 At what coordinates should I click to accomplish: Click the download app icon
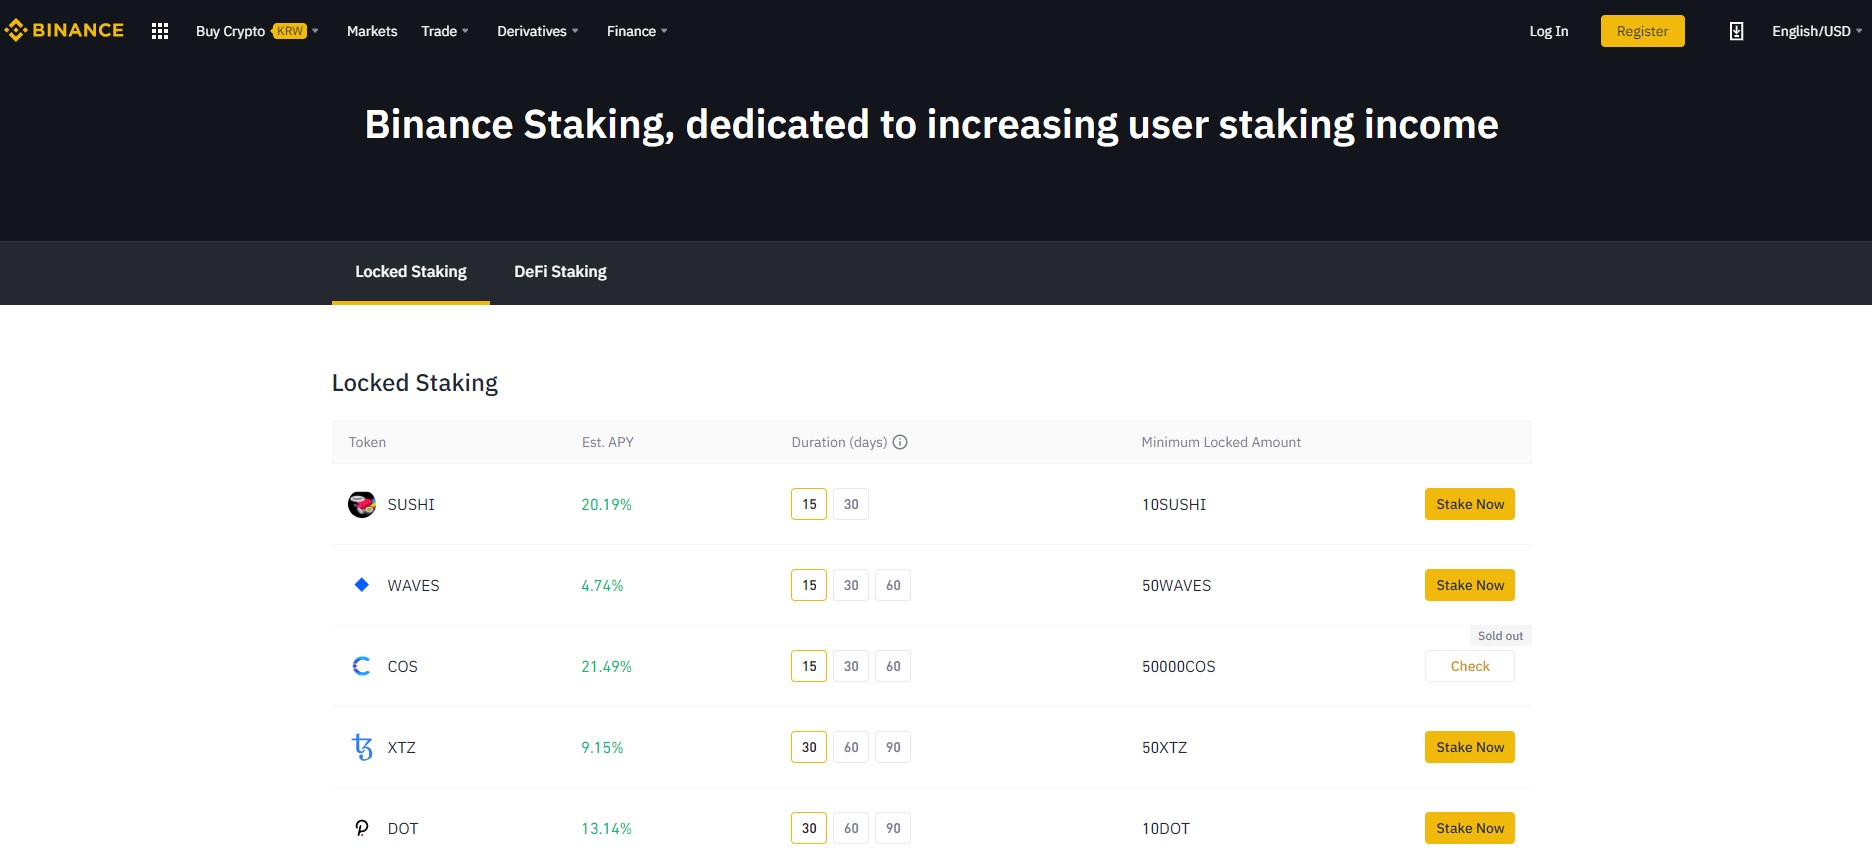(x=1736, y=31)
